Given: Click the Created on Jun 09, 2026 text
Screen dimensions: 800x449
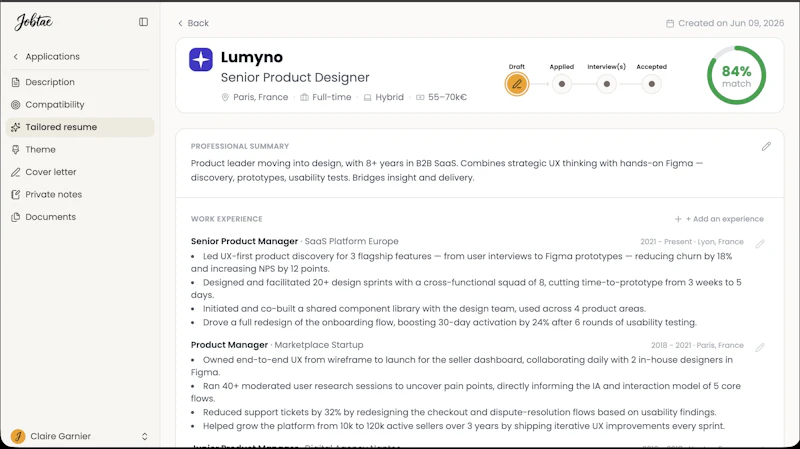Looking at the screenshot, I should (x=731, y=23).
